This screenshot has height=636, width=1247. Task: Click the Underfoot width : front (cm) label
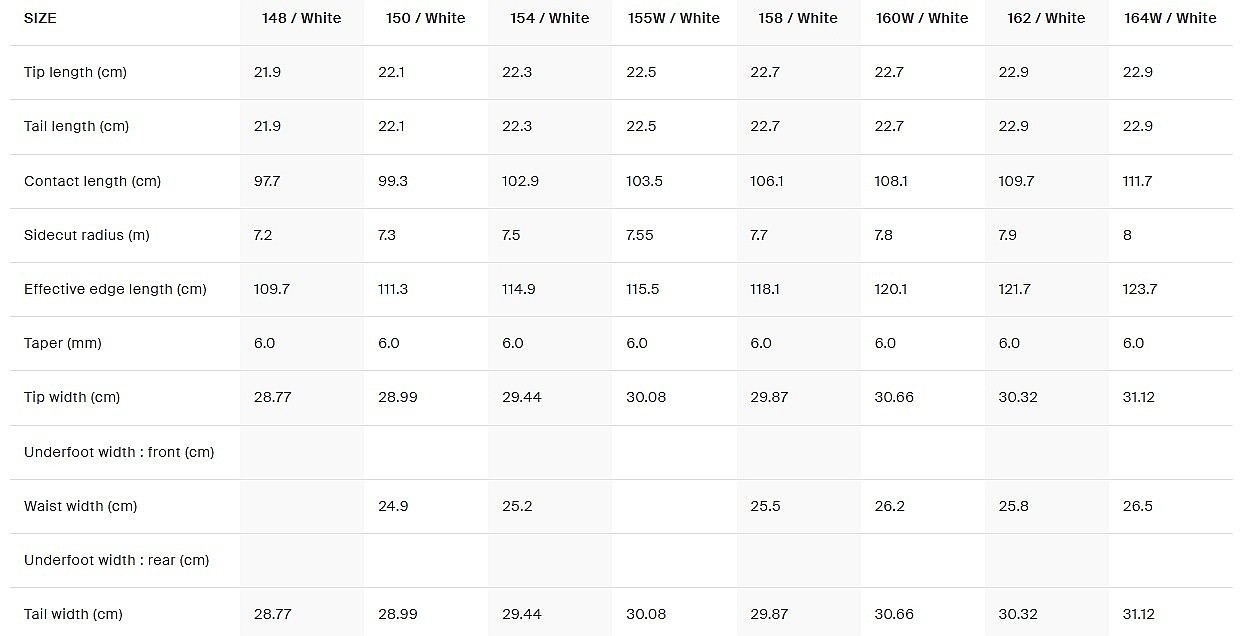119,452
